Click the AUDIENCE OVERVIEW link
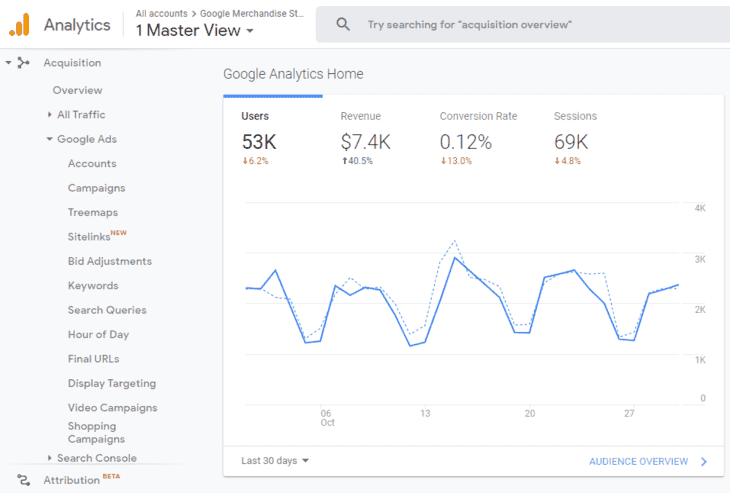730x493 pixels. click(638, 461)
